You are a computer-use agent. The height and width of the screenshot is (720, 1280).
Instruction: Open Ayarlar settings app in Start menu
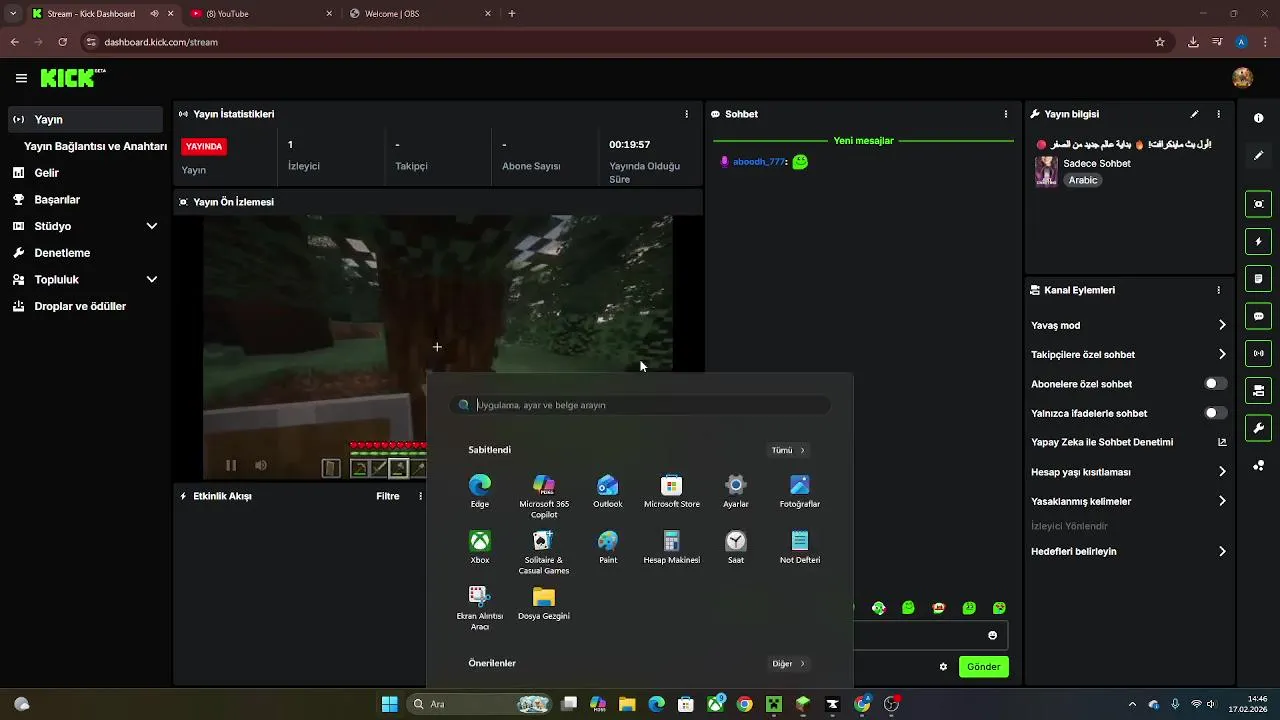pyautogui.click(x=736, y=491)
